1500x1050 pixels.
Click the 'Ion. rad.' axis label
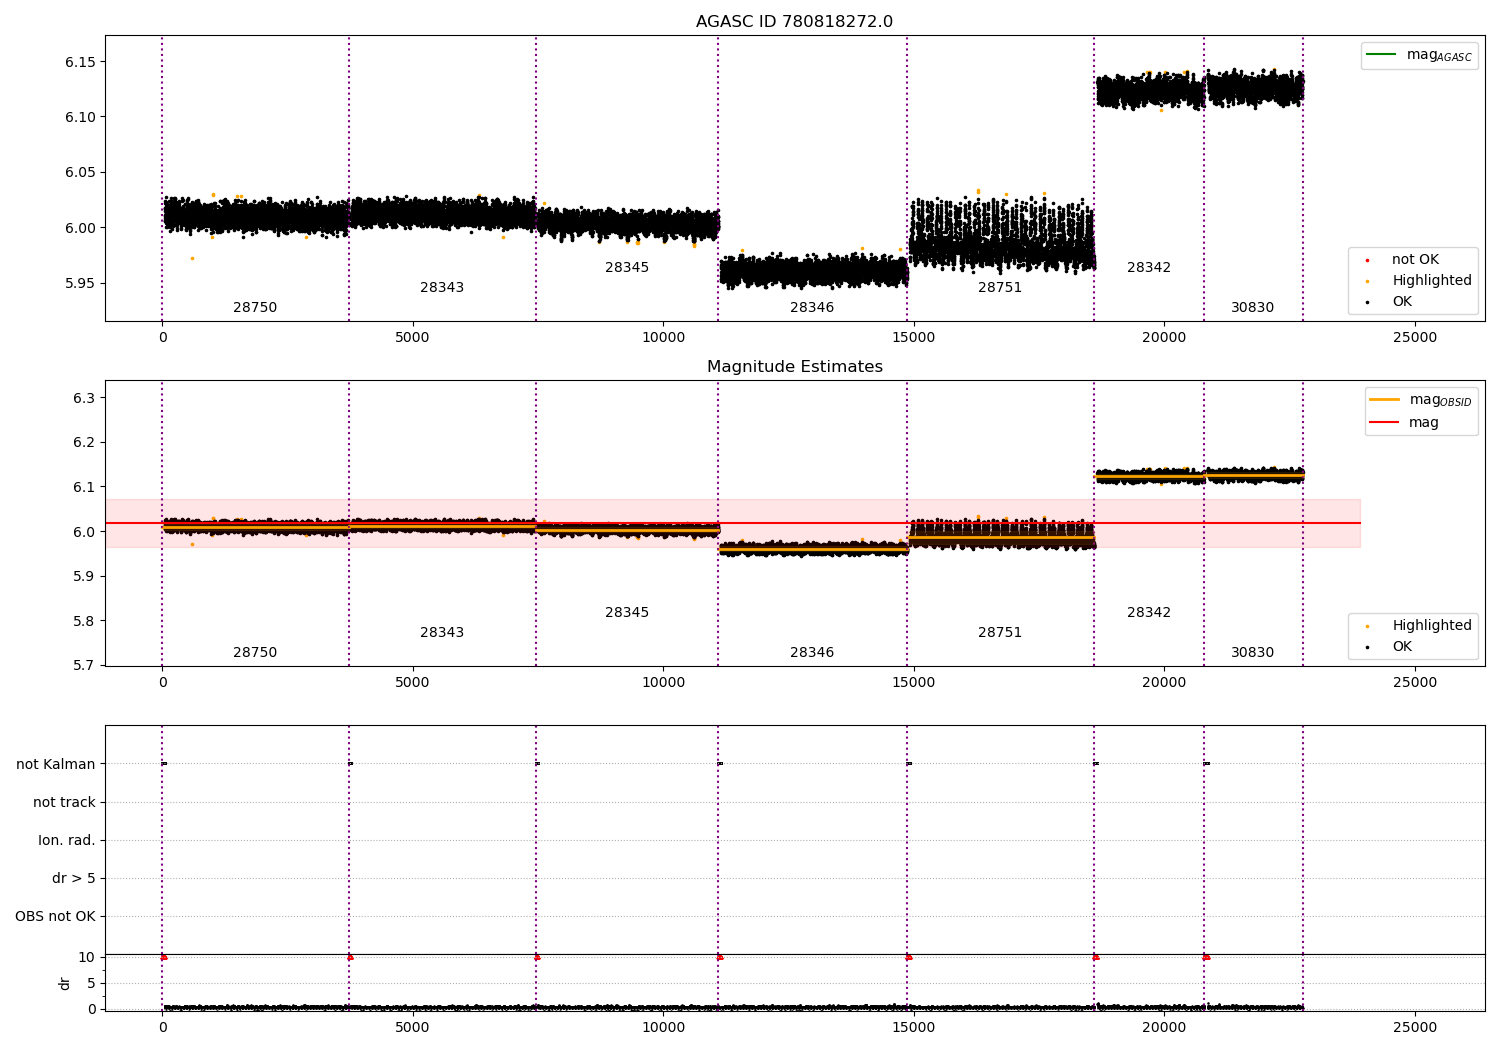click(67, 841)
